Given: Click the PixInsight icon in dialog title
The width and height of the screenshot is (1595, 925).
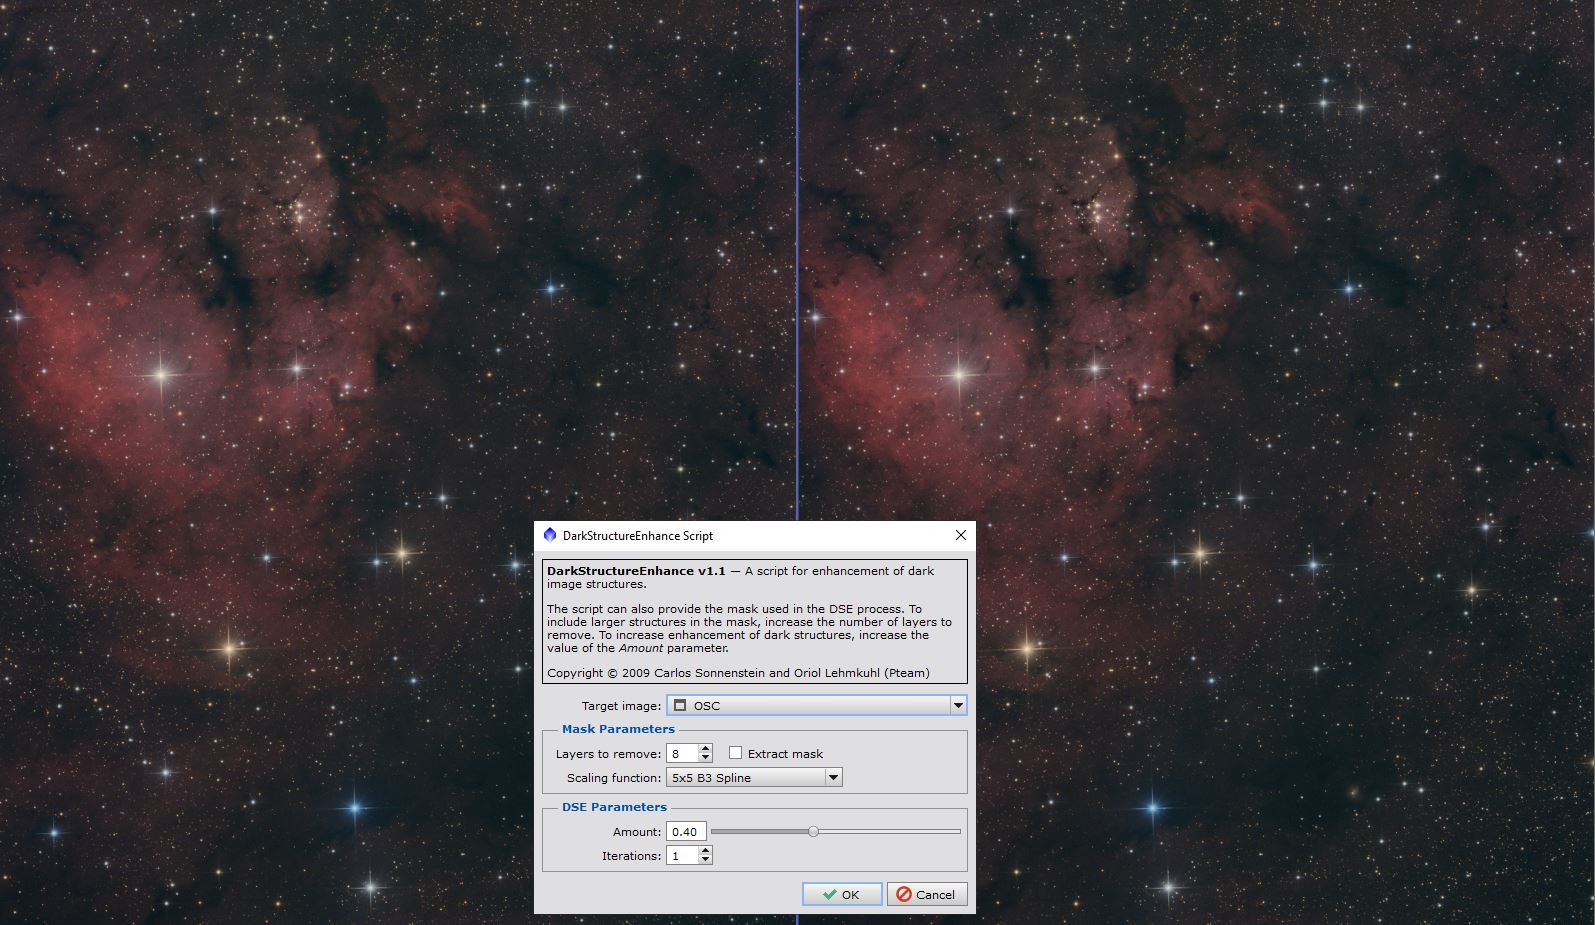Looking at the screenshot, I should tap(549, 535).
